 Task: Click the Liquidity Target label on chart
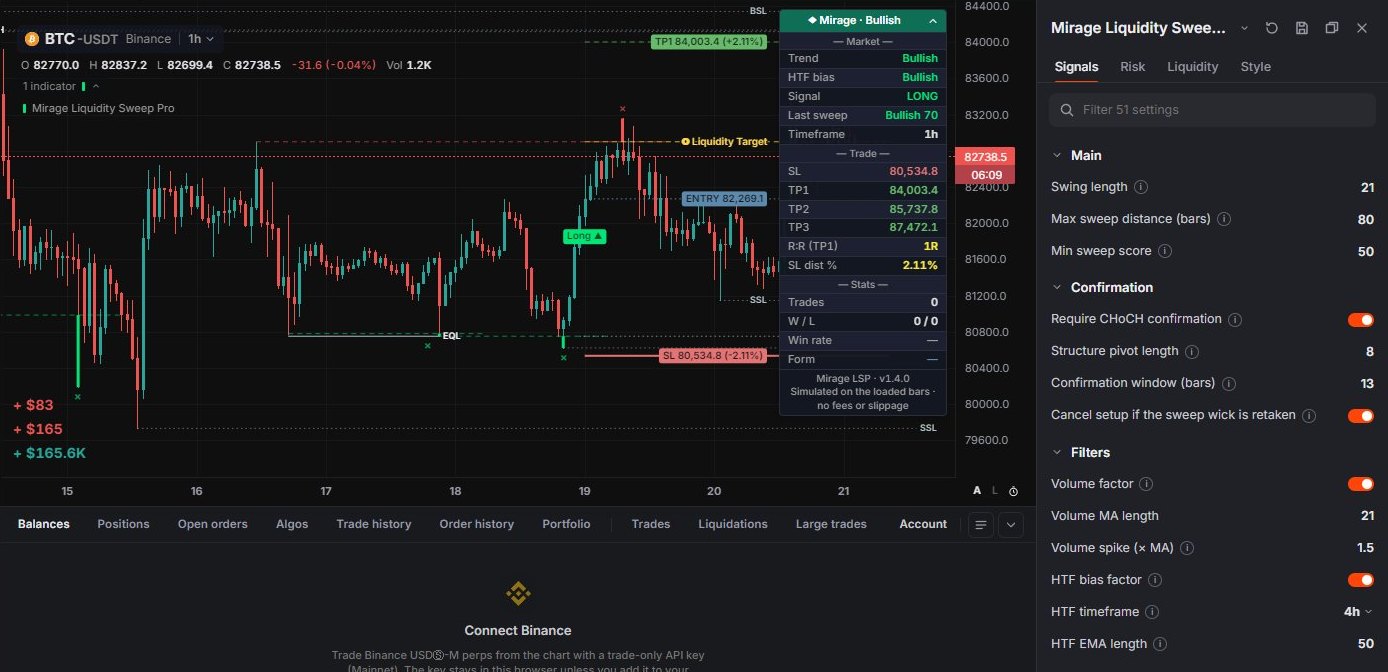pyautogui.click(x=724, y=142)
